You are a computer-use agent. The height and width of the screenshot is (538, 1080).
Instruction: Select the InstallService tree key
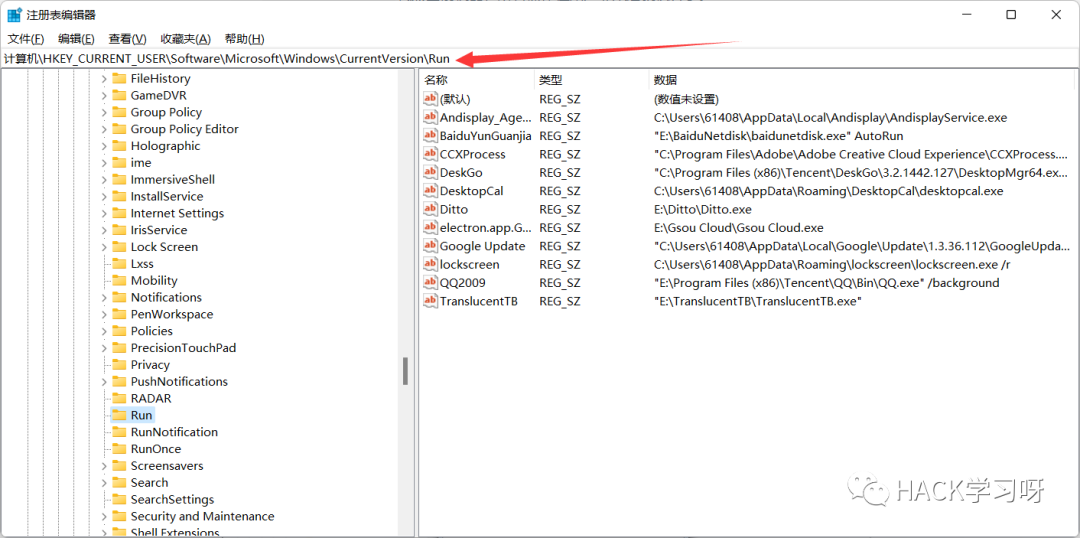pos(167,196)
